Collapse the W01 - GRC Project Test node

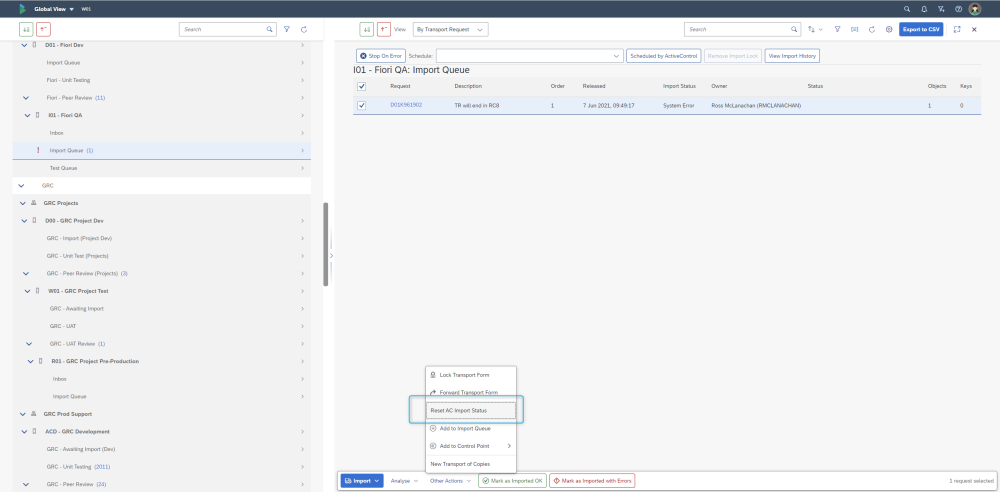click(x=27, y=291)
